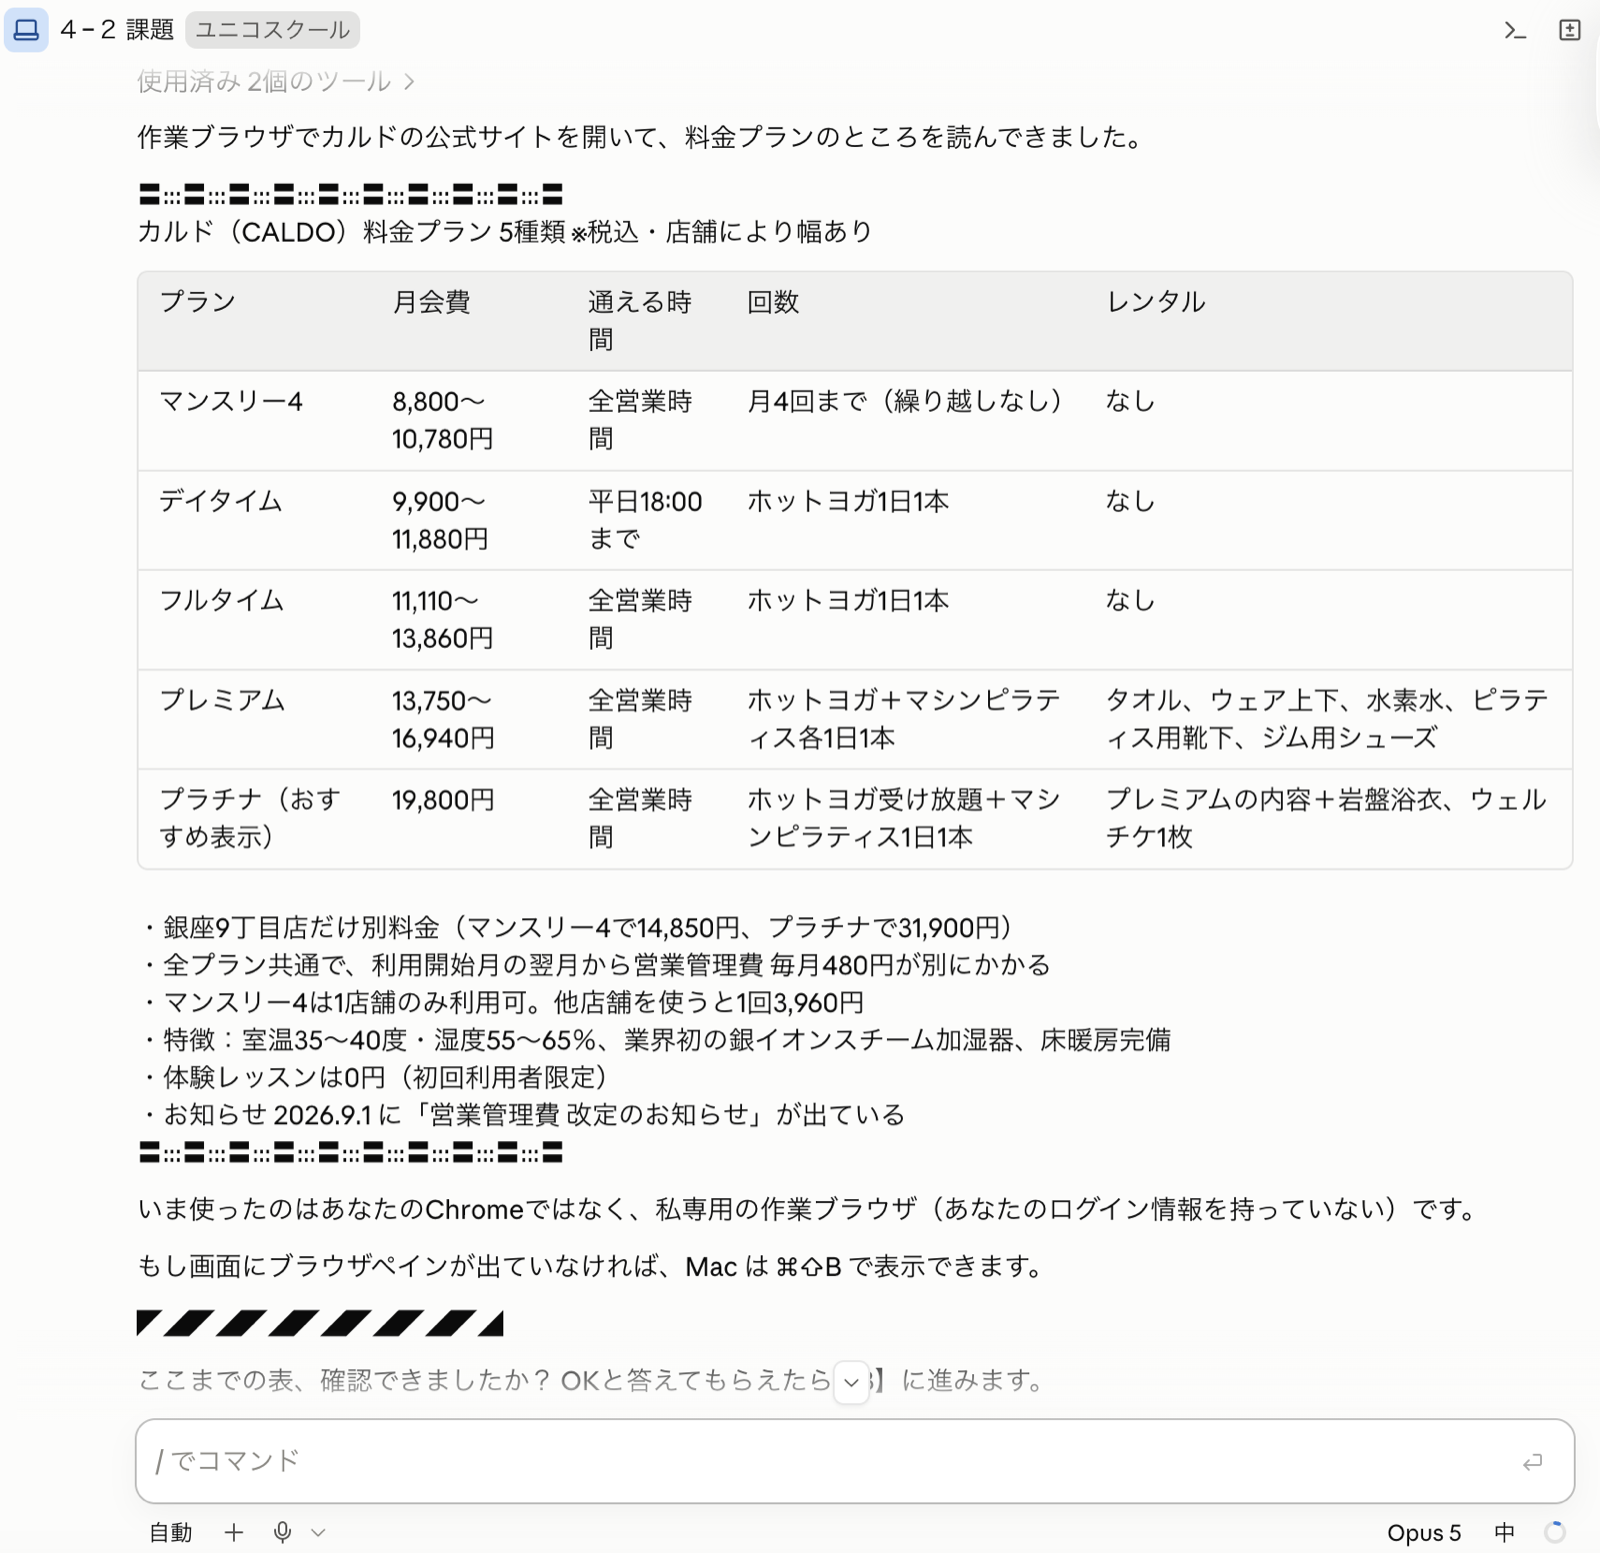Screen dimensions: 1600x1553
Task: Click the 19,800円 price cell
Action: pyautogui.click(x=443, y=800)
